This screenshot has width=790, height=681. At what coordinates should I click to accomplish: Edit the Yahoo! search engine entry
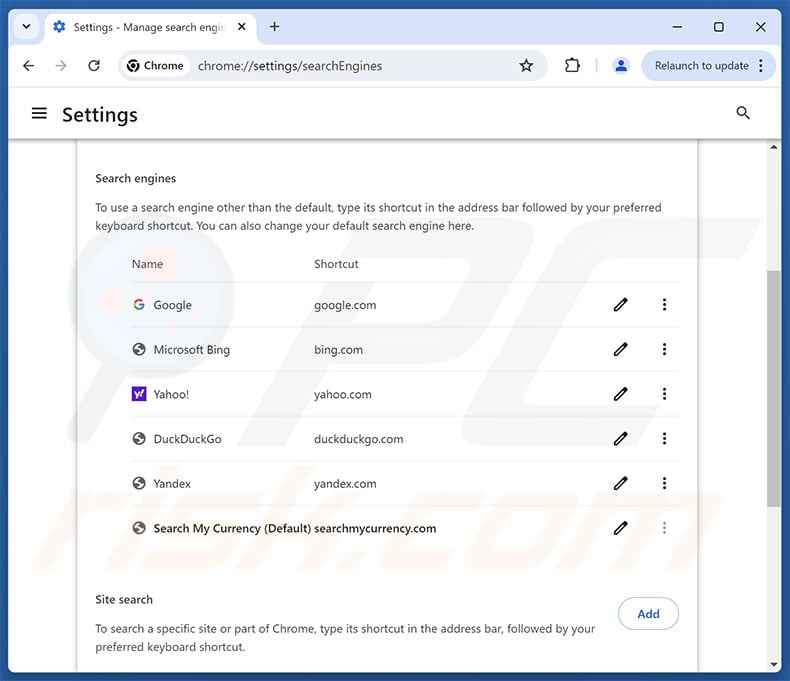pos(620,394)
